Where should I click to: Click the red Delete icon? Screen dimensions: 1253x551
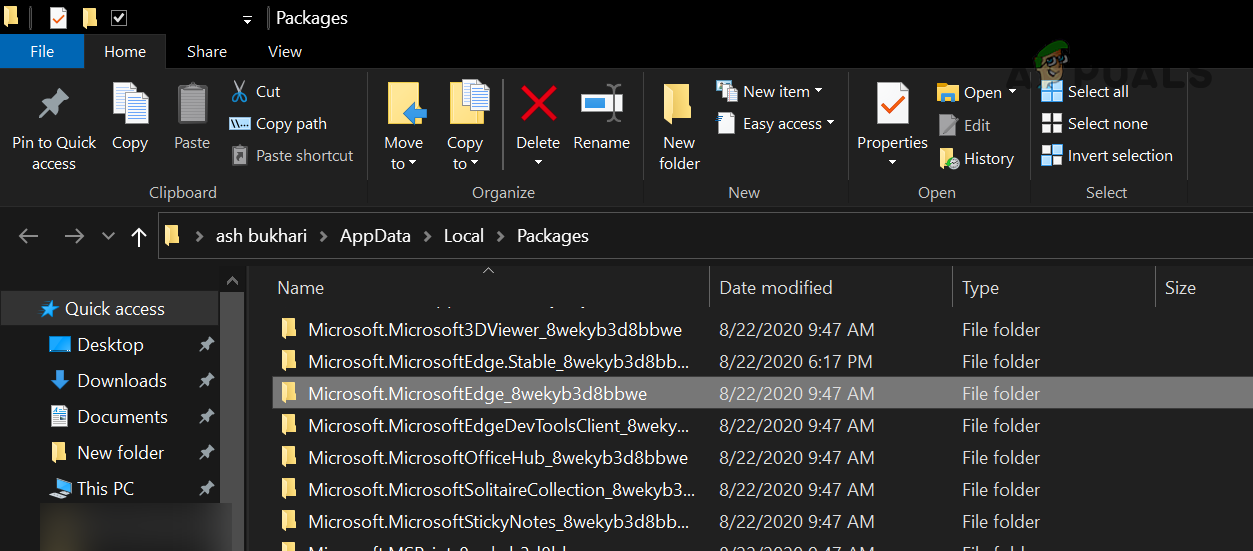(538, 103)
